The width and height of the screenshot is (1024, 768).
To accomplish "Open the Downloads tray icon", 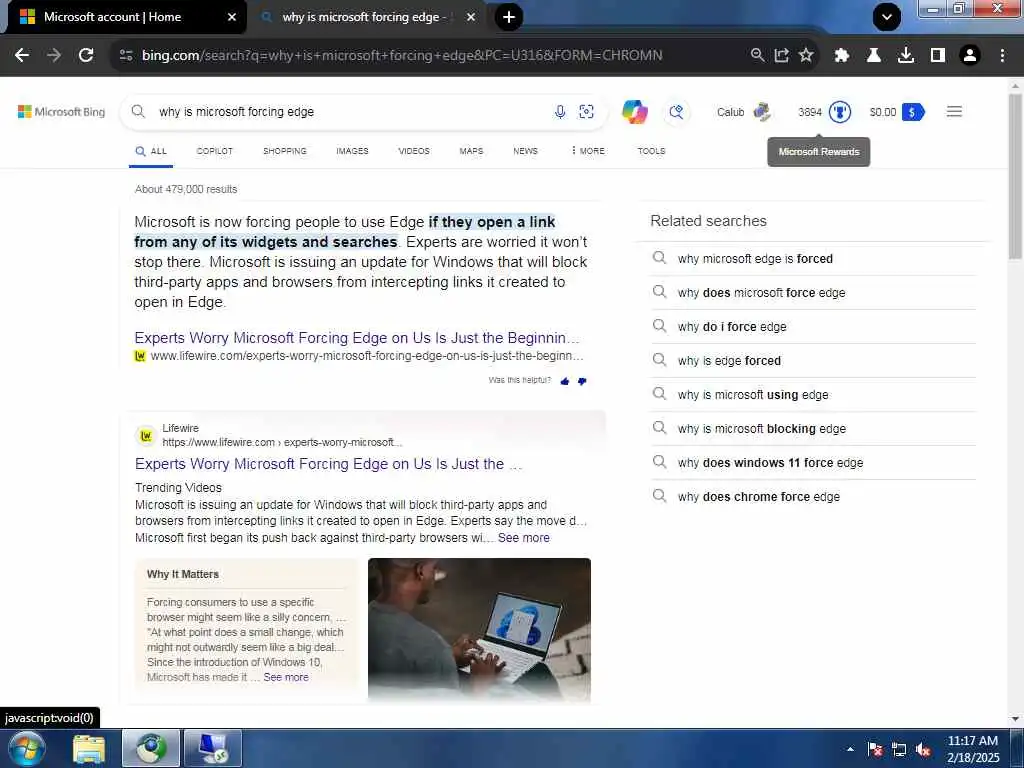I will [x=906, y=56].
